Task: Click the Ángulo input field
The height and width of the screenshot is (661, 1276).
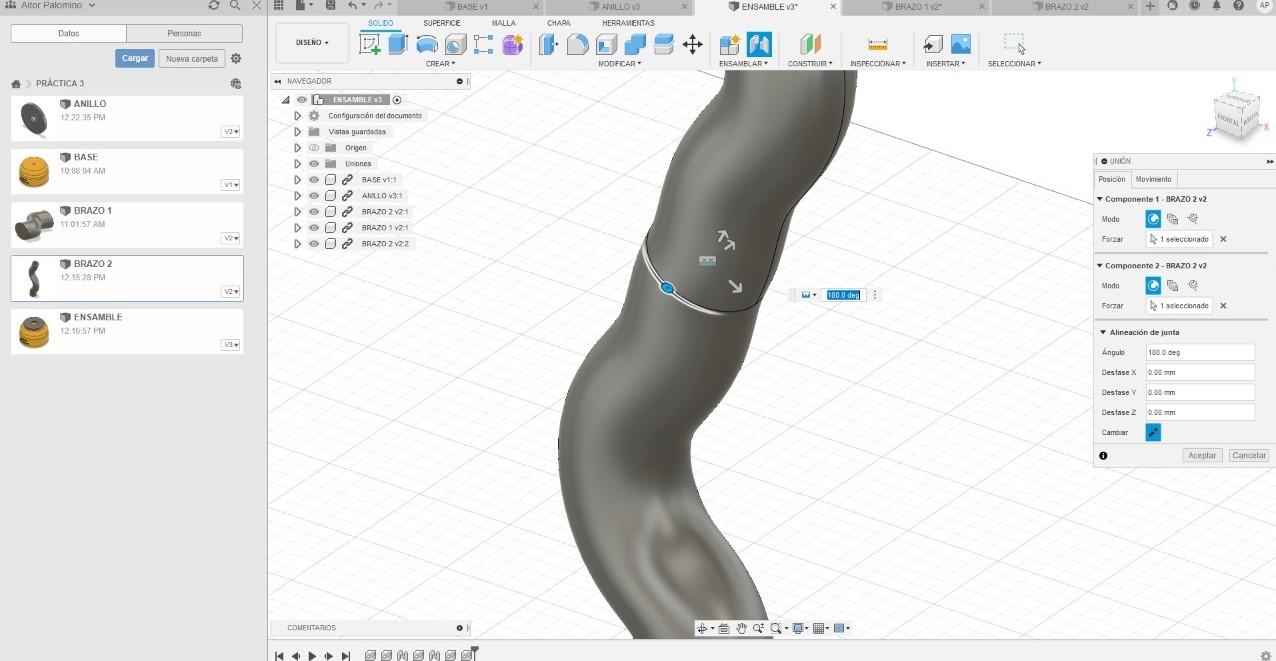Action: [1200, 353]
